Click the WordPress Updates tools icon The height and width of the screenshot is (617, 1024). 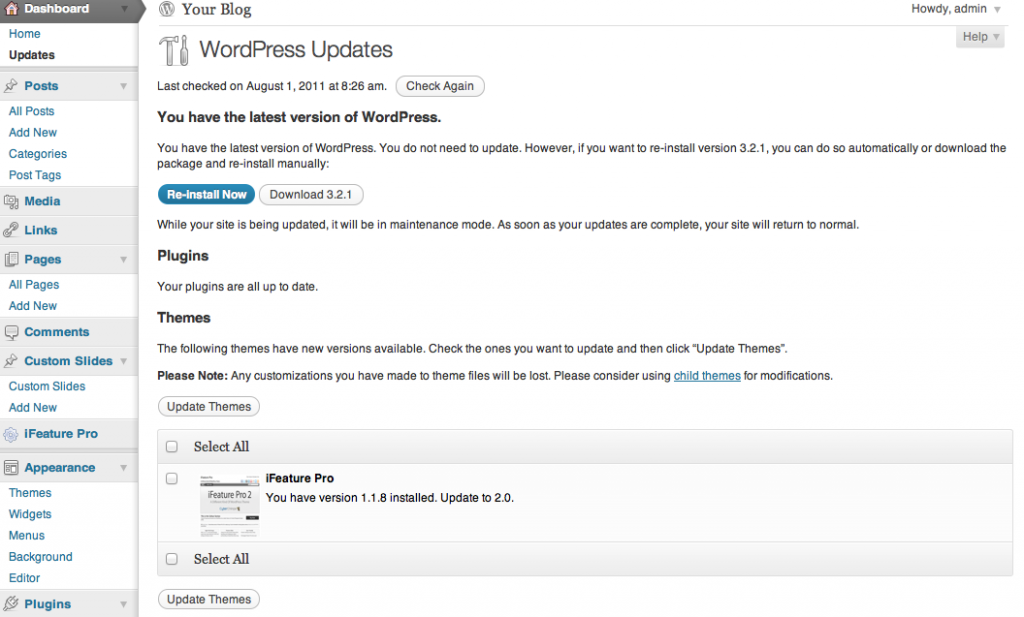(x=174, y=50)
